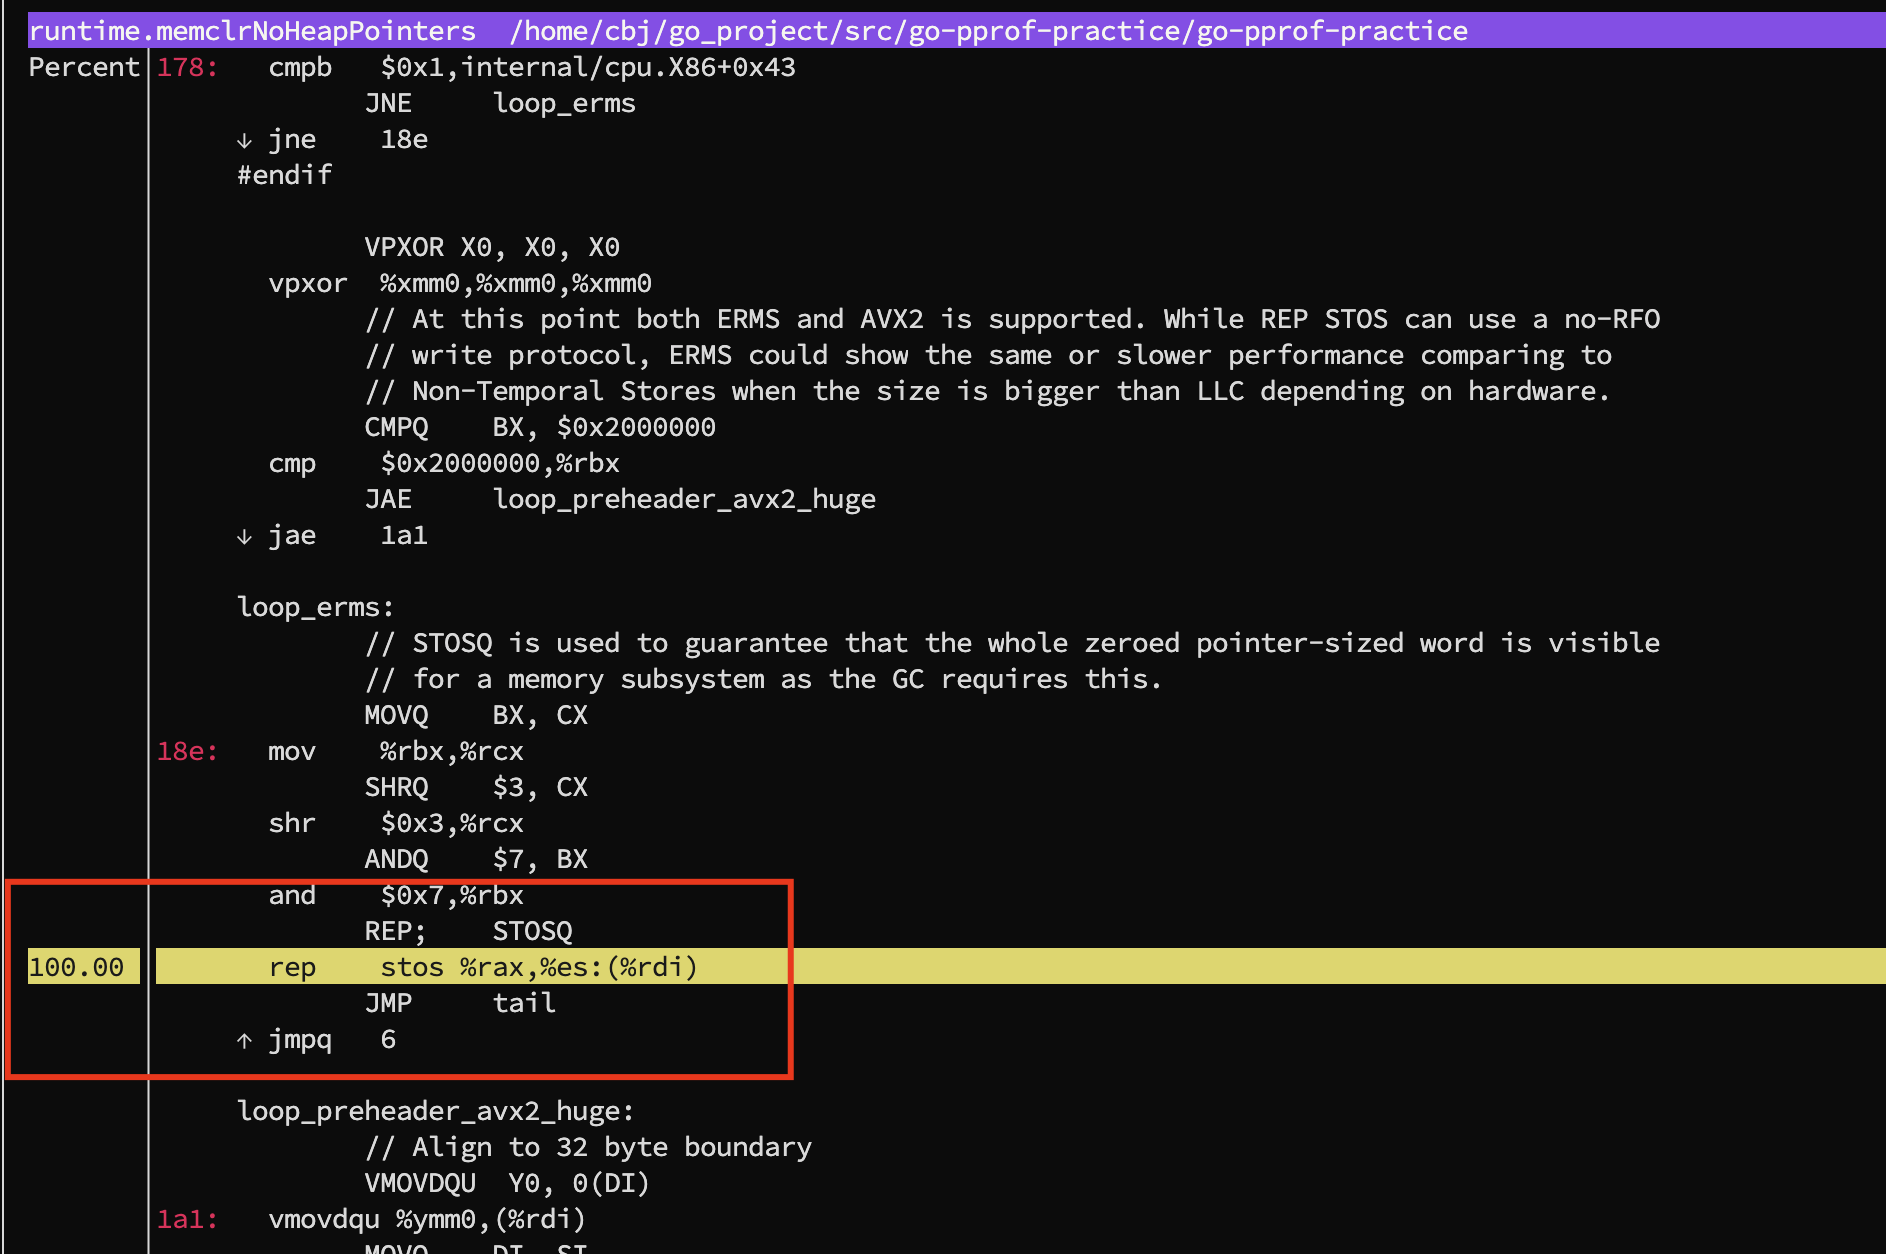Screen dimensions: 1886x1254
Task: Click the #endif directive line
Action: 284,175
